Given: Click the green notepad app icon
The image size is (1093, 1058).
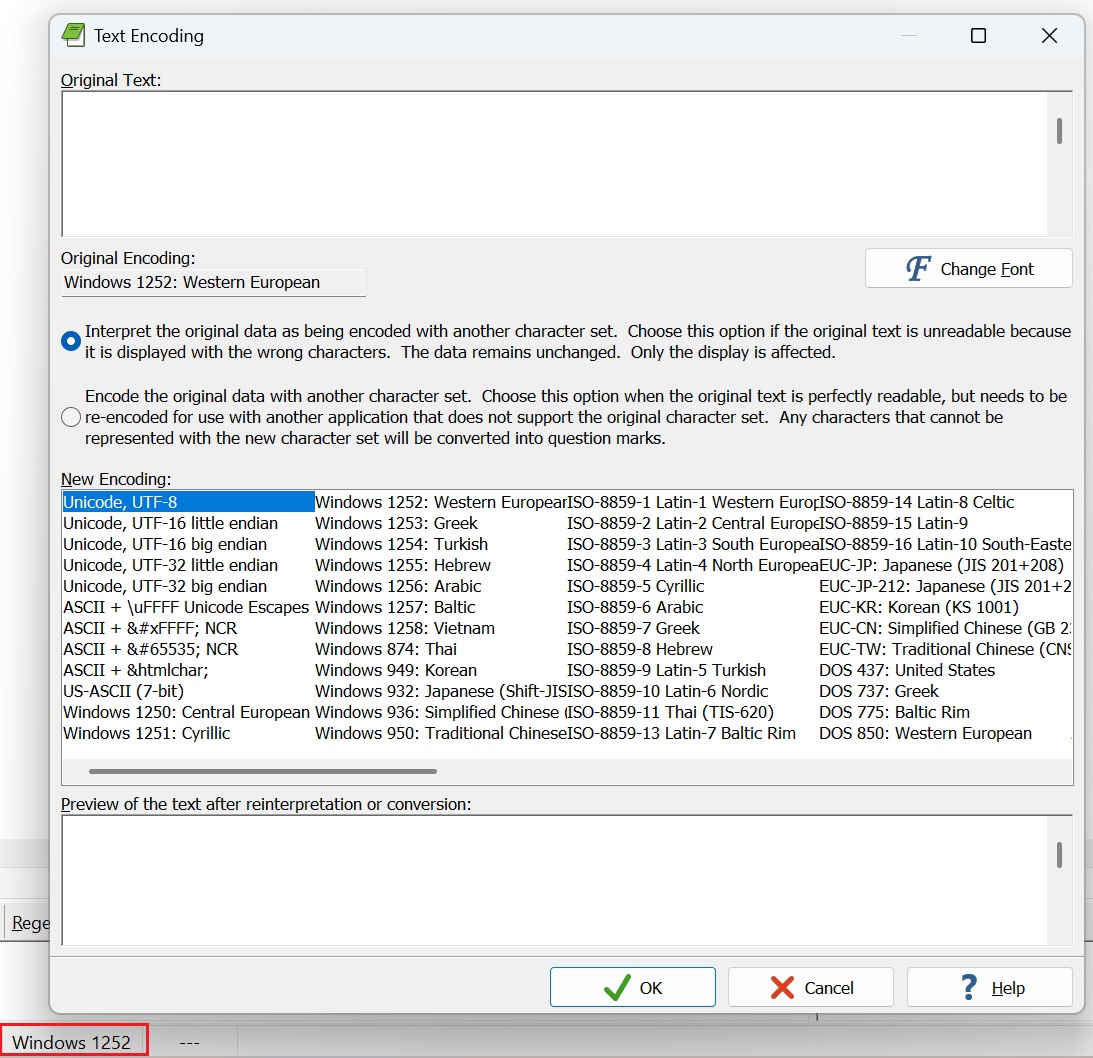Looking at the screenshot, I should 73,34.
